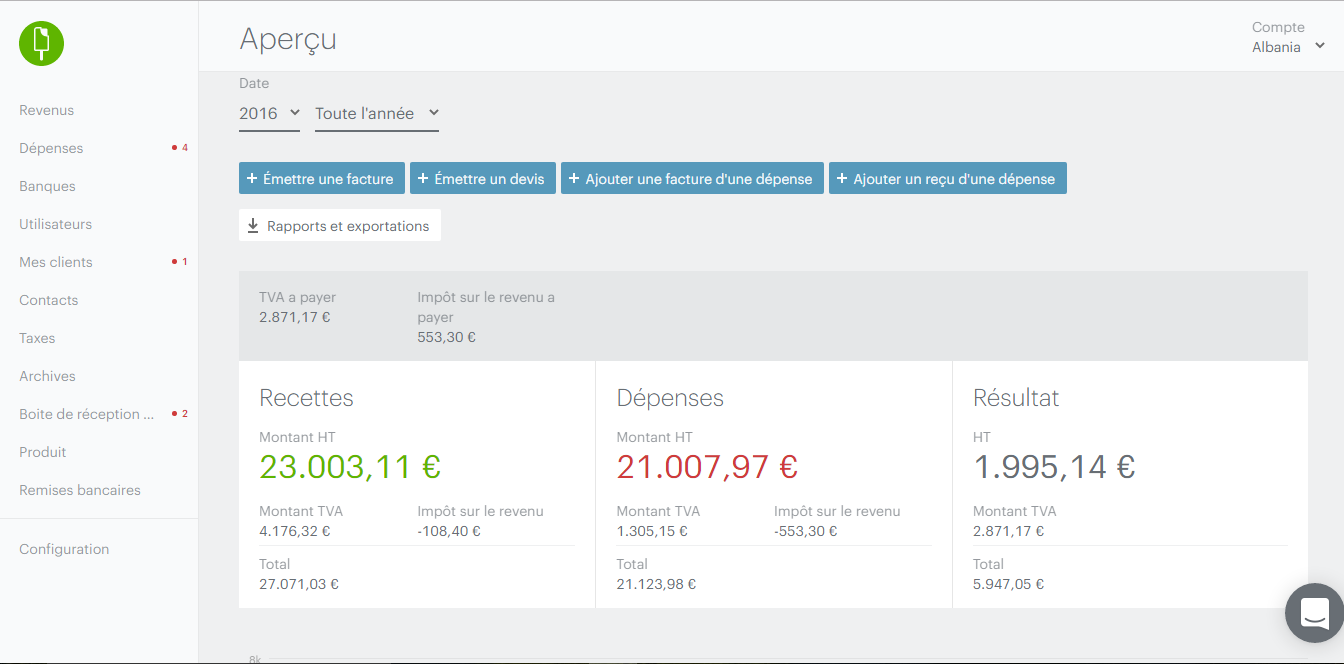
Task: Navigate to Banques section
Action: click(x=47, y=186)
